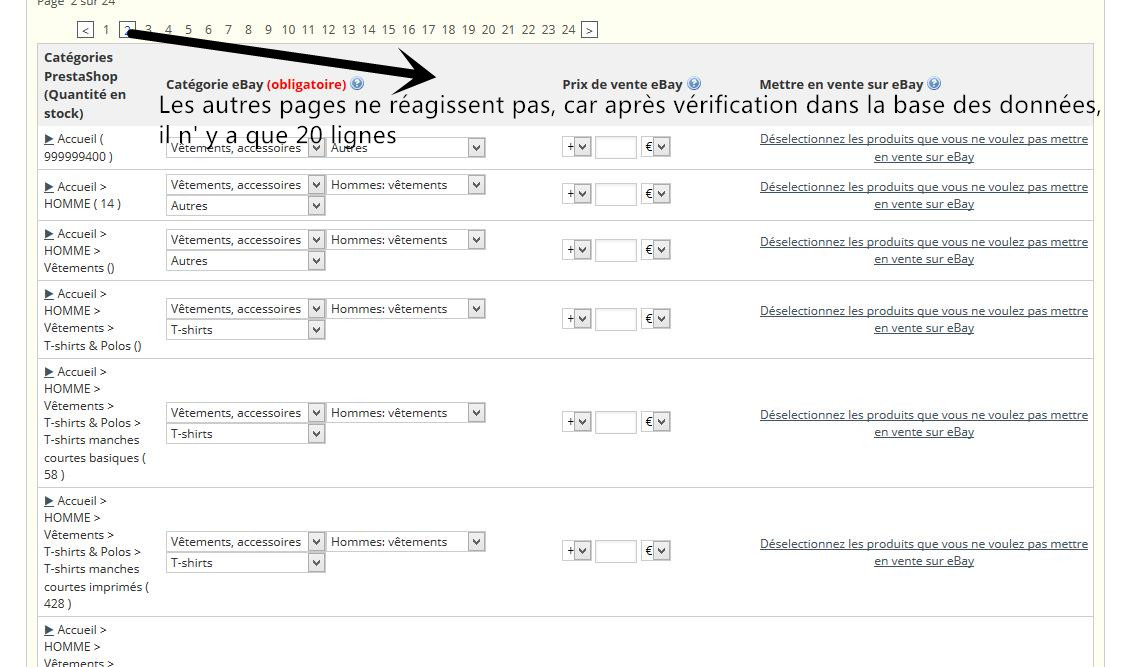
Task: Open help icon next to Catégorie eBay
Action: click(357, 84)
